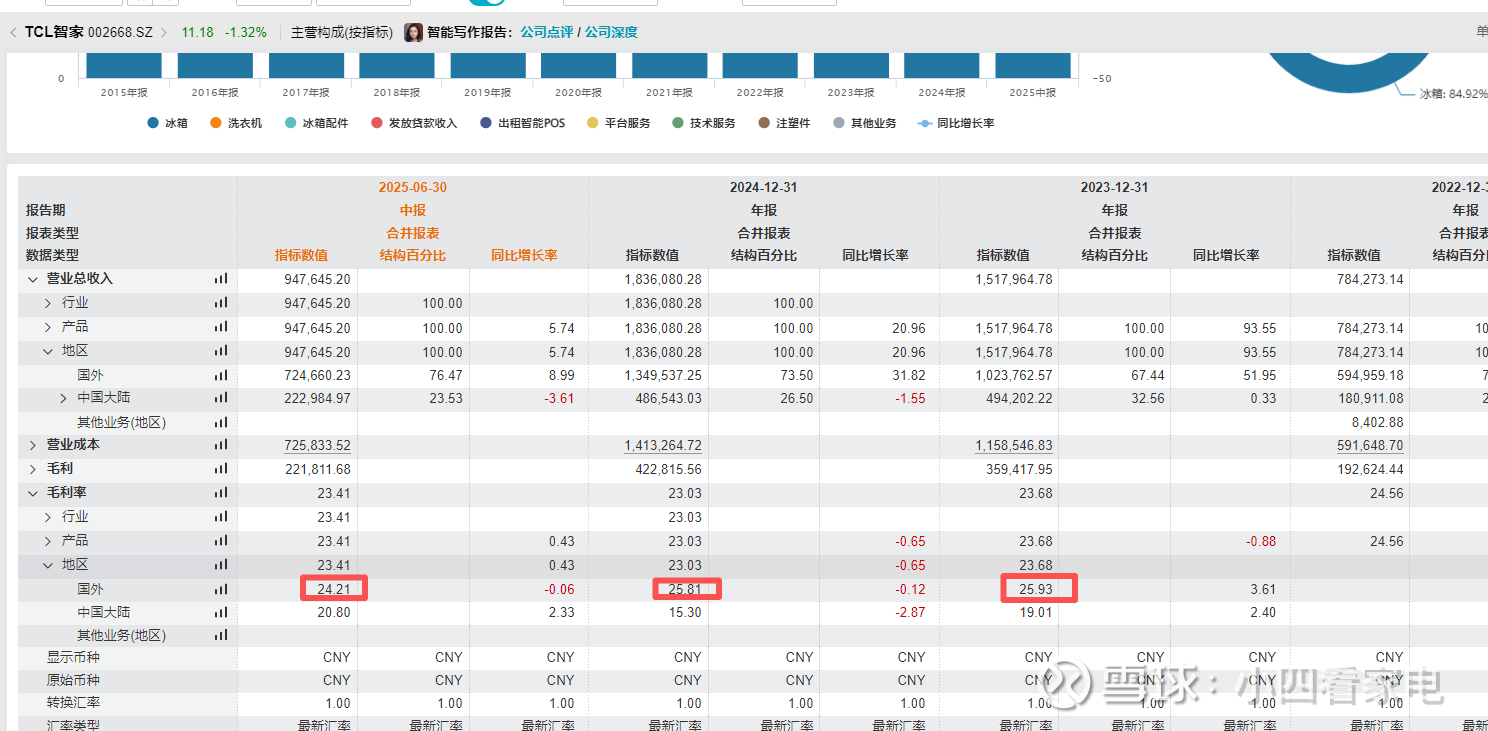The height and width of the screenshot is (731, 1488).
Task: Click the 显示币种 row label
Action: coord(73,657)
